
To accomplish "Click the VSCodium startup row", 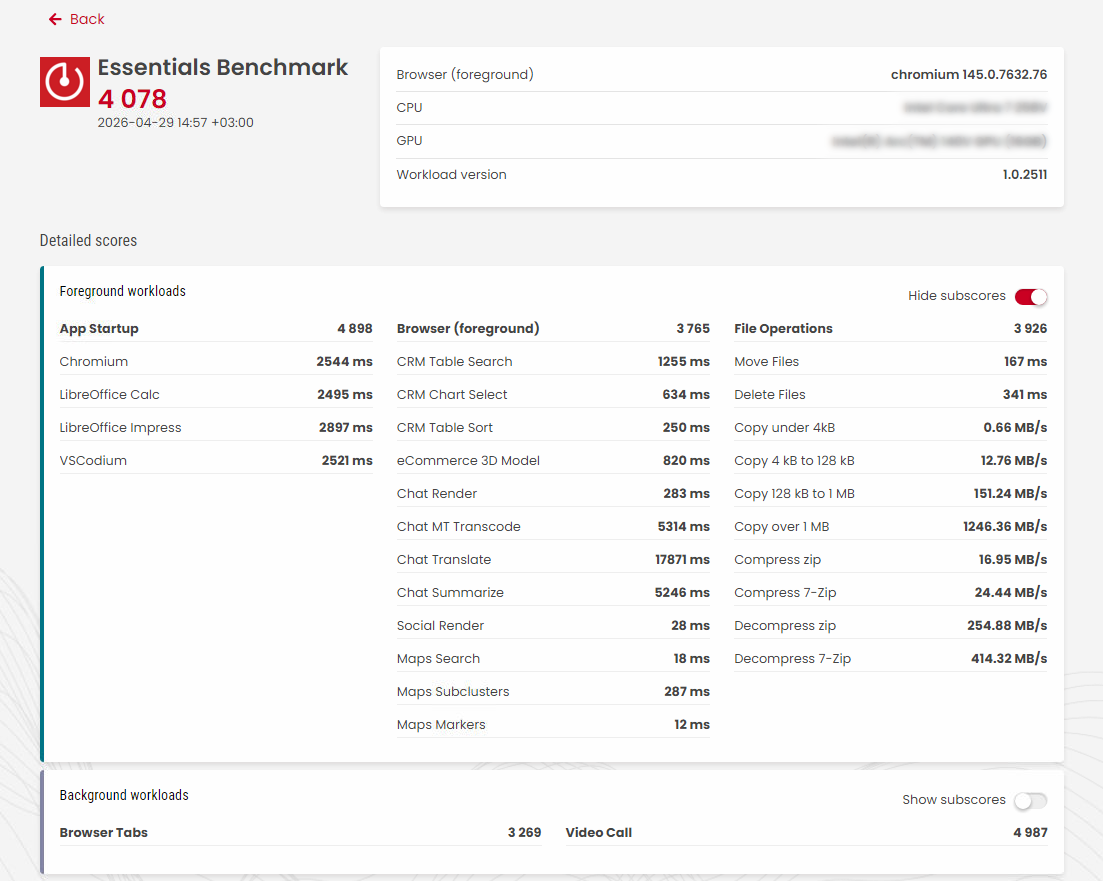I will coord(216,461).
